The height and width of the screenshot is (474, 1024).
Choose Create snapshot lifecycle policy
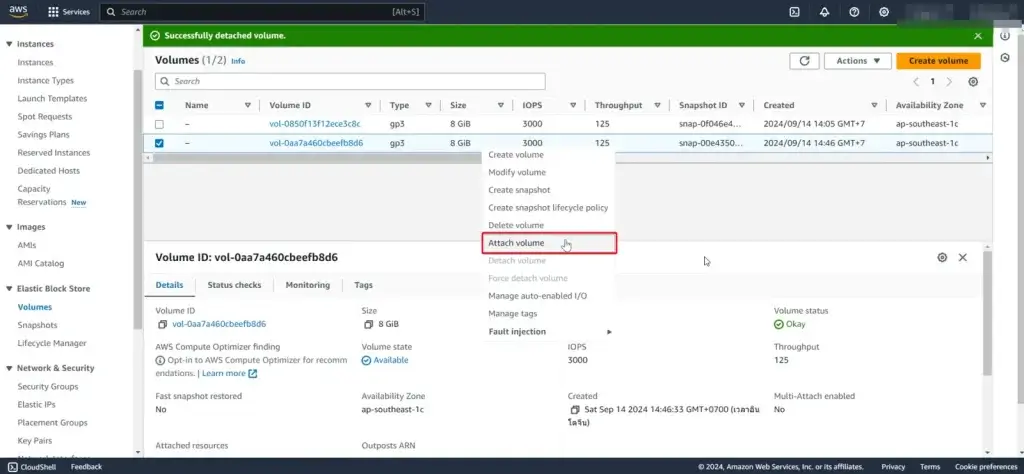[549, 208]
